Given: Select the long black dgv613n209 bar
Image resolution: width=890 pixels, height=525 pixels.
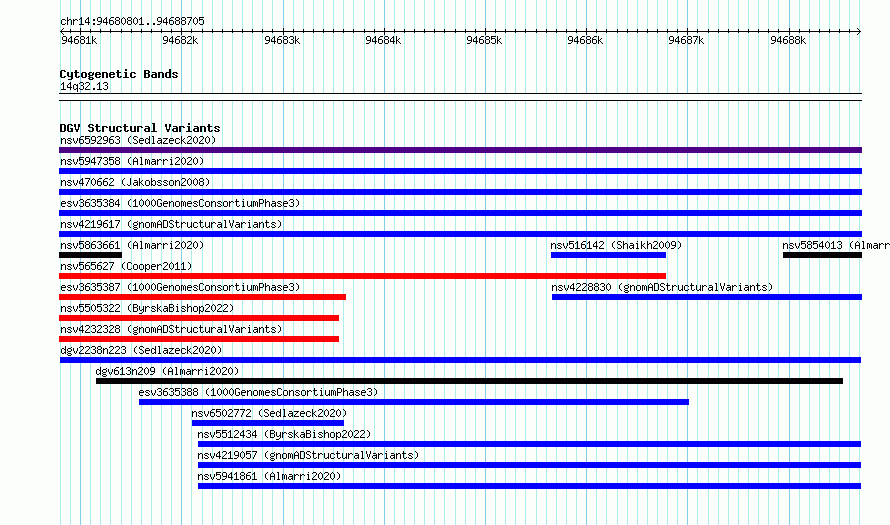Looking at the screenshot, I should tap(469, 381).
